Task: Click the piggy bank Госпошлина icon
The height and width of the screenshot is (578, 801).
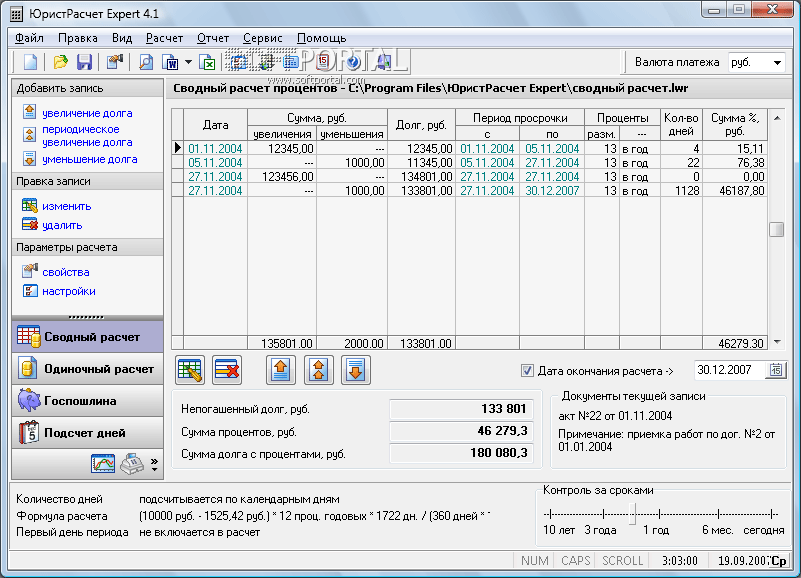Action: (x=29, y=400)
